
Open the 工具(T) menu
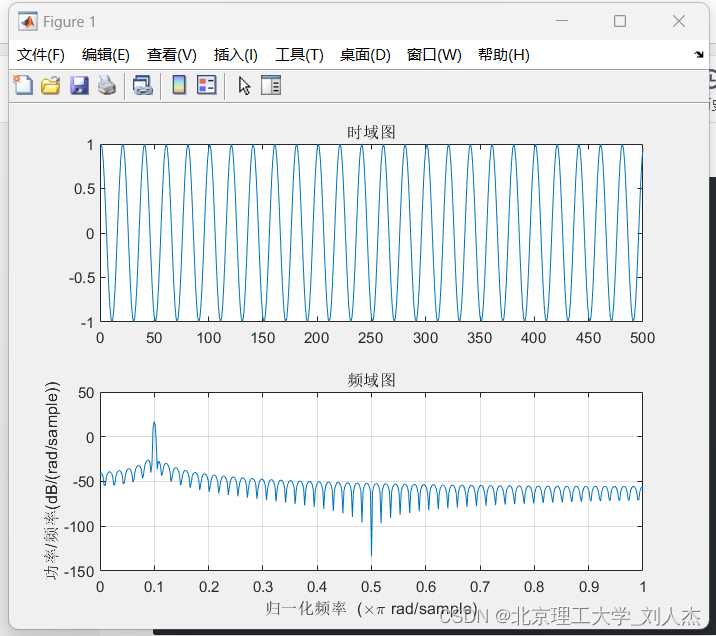[x=299, y=55]
